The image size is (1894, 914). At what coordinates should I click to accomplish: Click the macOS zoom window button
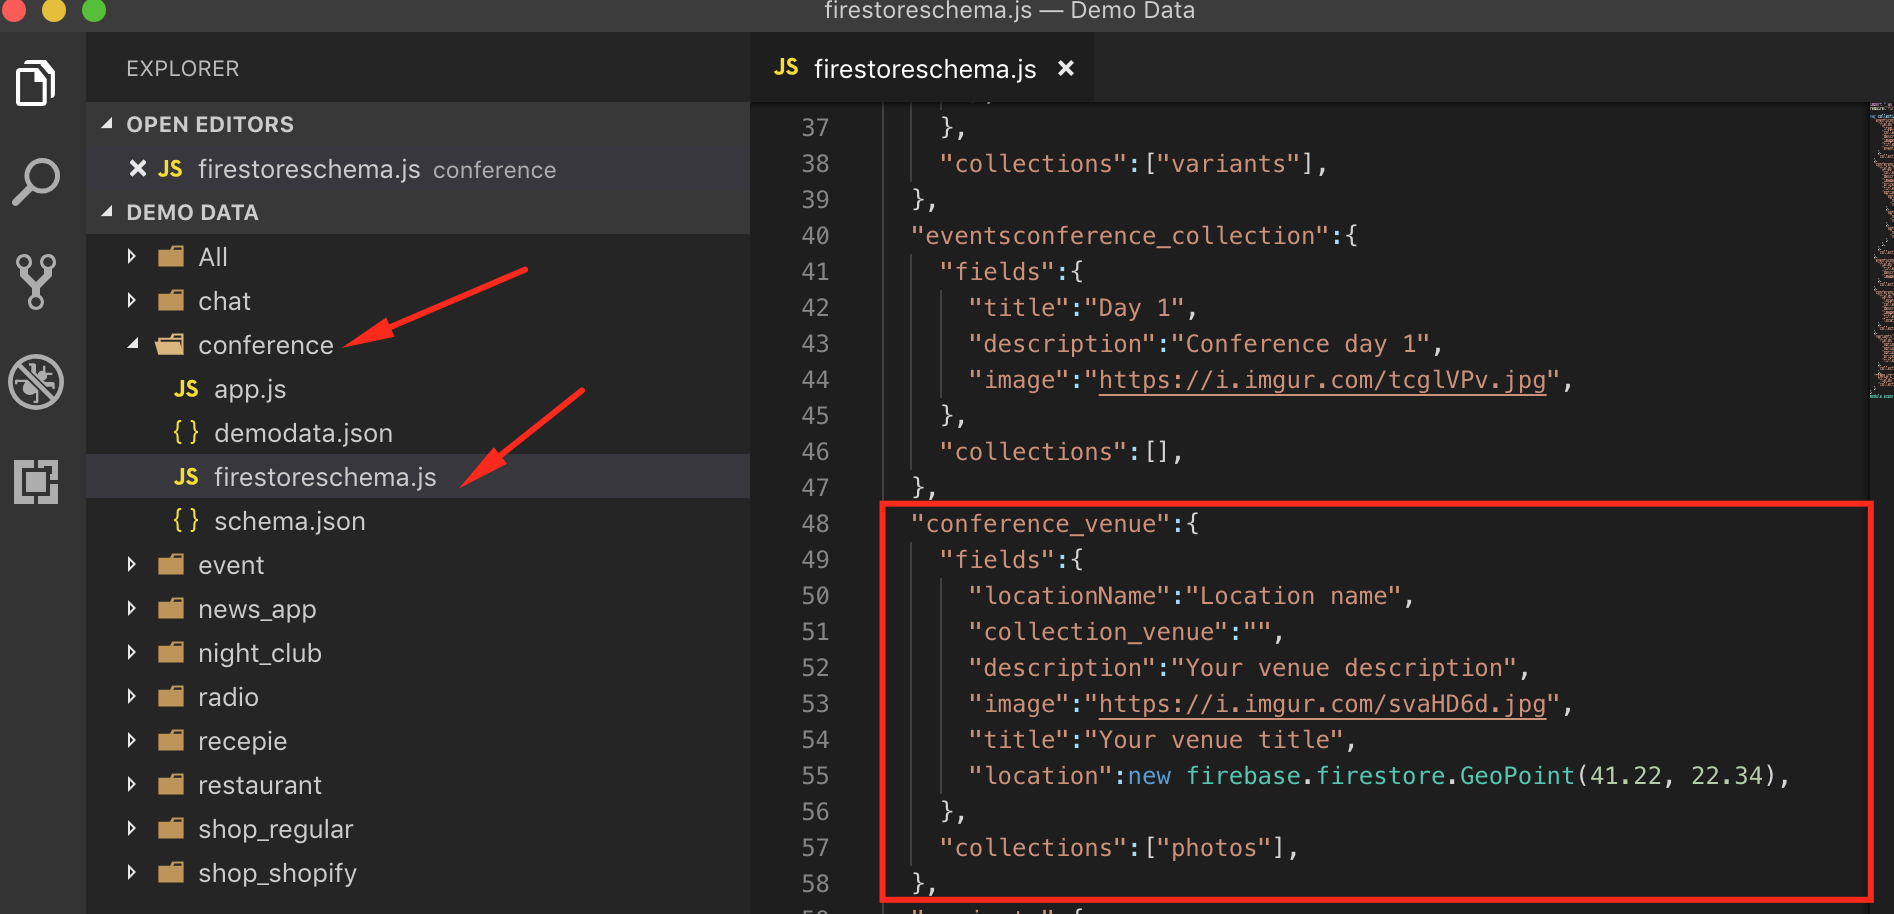(x=94, y=10)
